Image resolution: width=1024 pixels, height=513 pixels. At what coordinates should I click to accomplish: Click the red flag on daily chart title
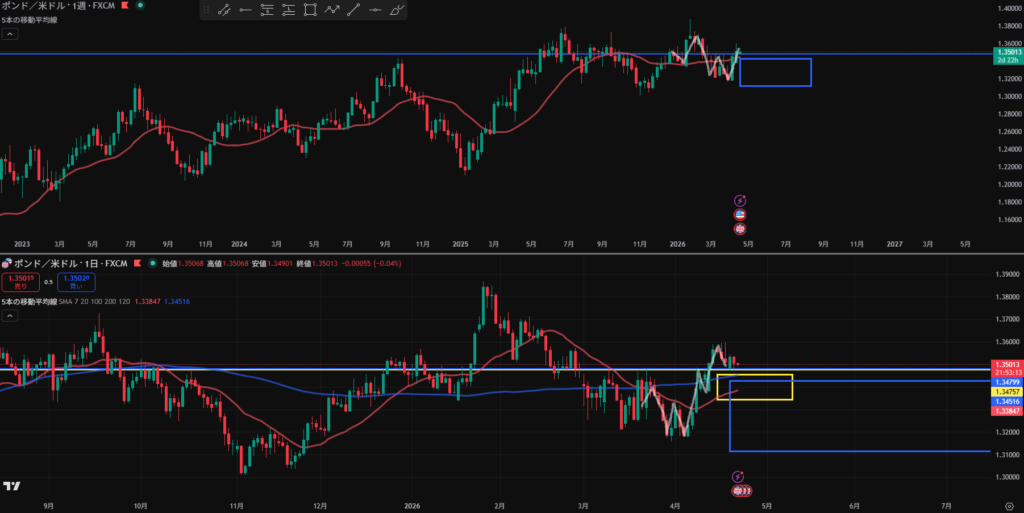point(137,264)
